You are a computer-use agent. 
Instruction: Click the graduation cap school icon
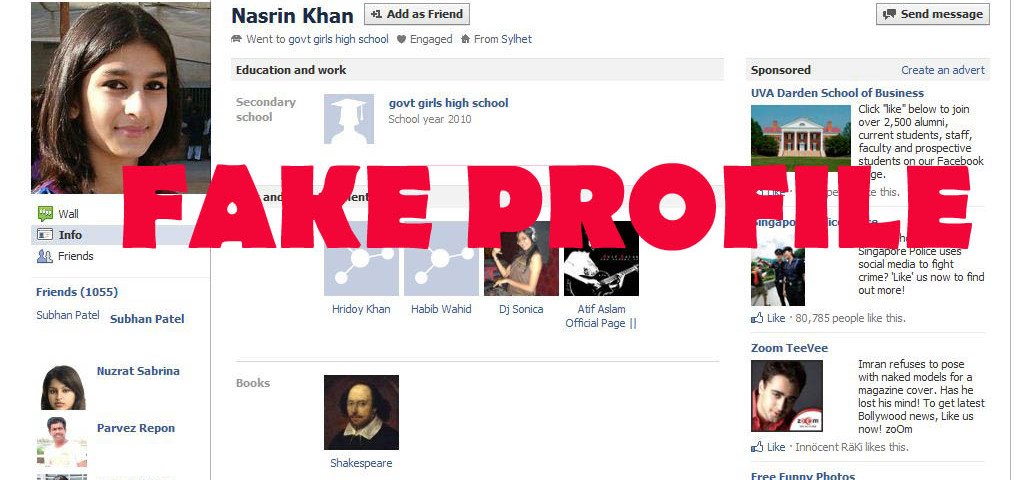coord(349,119)
